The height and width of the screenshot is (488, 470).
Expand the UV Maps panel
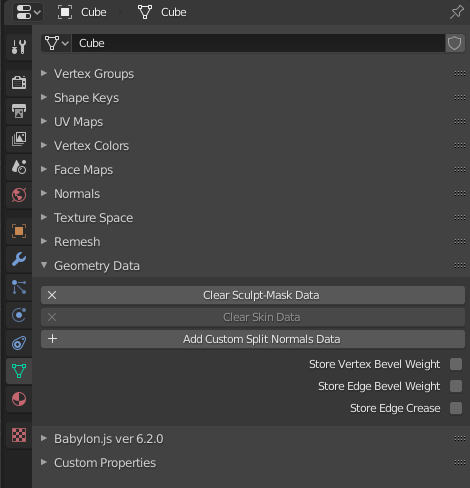44,121
